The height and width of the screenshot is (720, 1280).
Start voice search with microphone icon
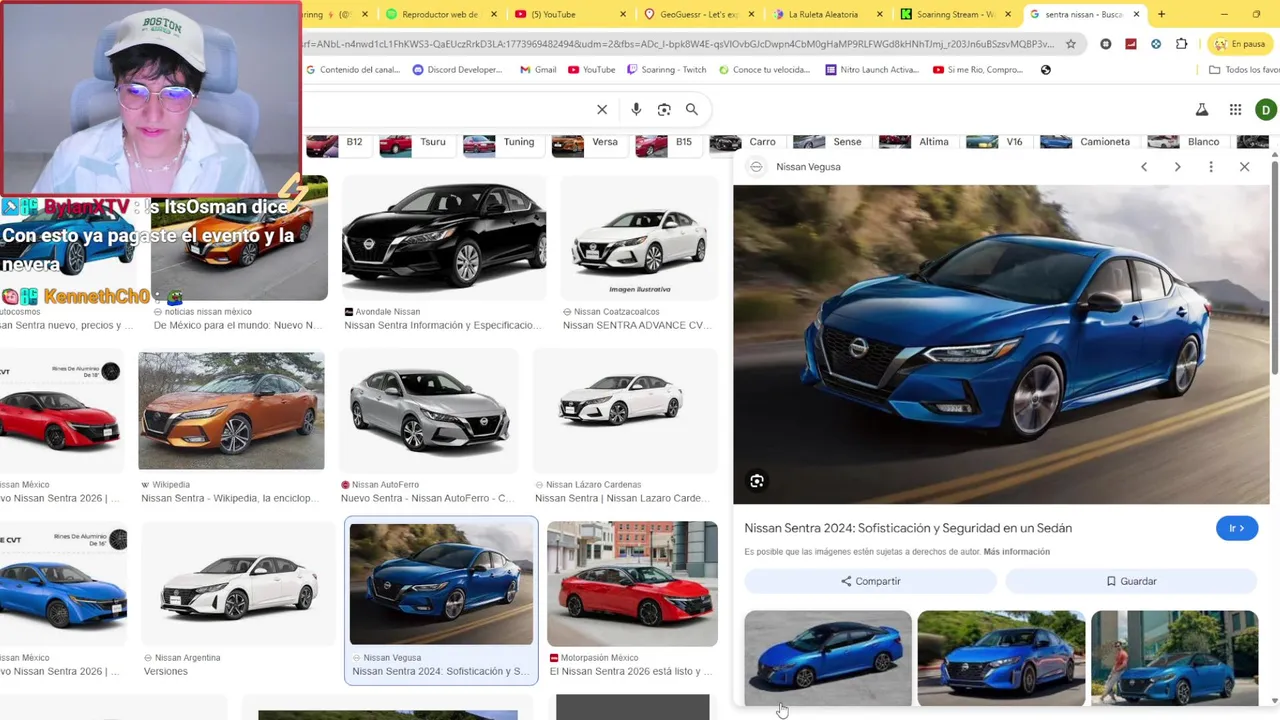point(636,110)
